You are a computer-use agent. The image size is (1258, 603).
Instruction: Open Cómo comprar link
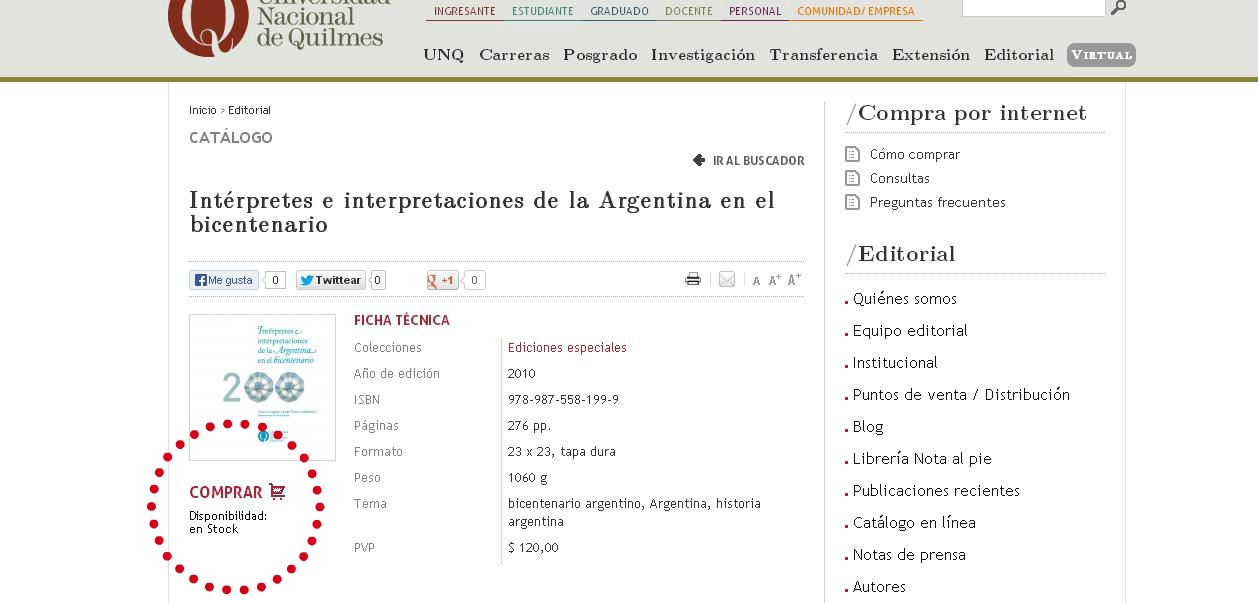(x=915, y=154)
